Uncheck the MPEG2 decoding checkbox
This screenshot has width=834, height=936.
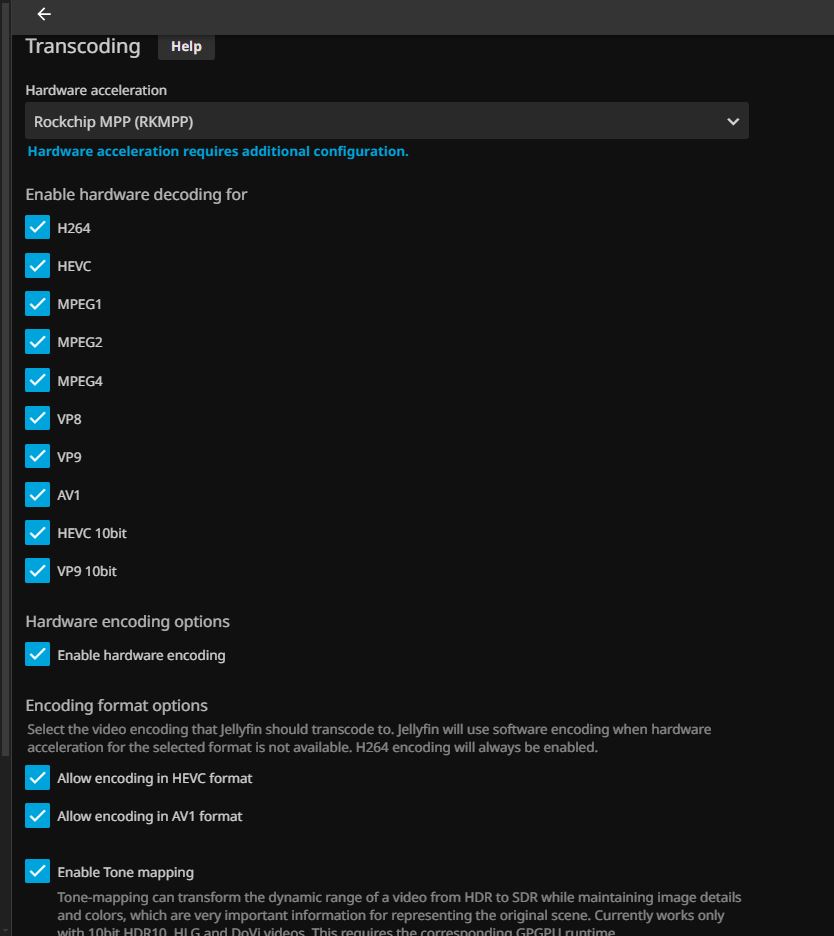[38, 342]
